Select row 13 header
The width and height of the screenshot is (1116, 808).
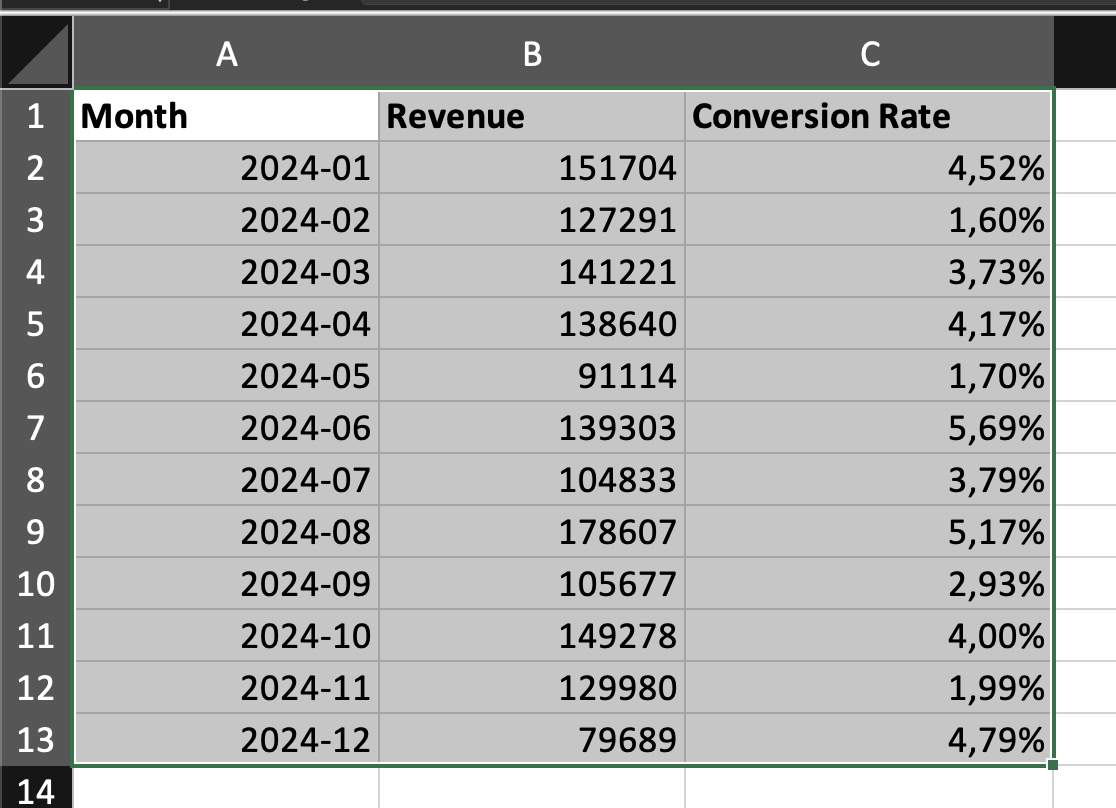pyautogui.click(x=36, y=740)
